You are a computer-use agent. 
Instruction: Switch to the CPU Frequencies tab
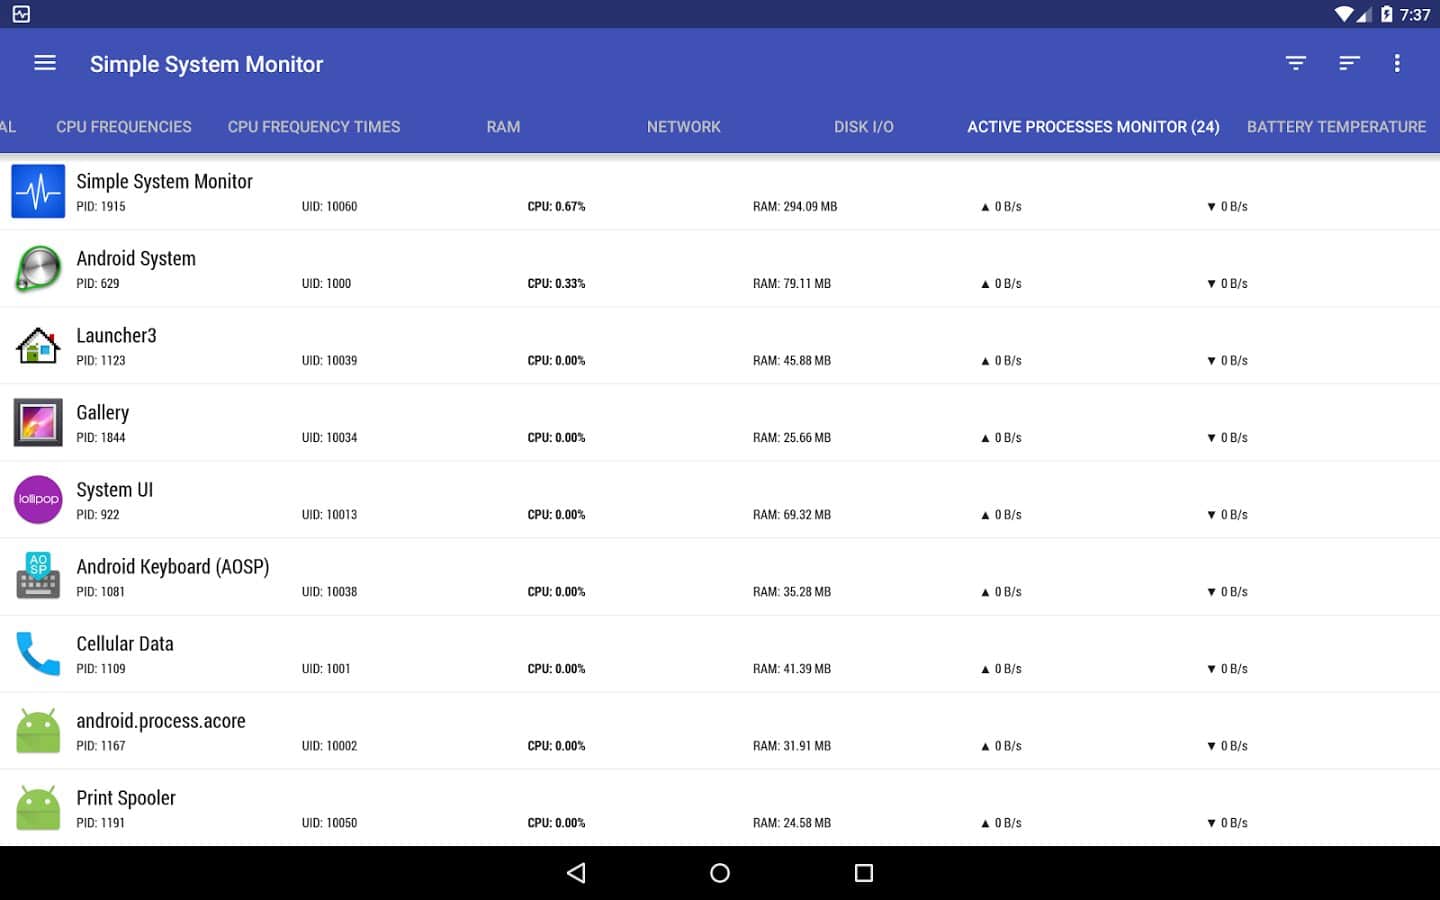pyautogui.click(x=124, y=127)
